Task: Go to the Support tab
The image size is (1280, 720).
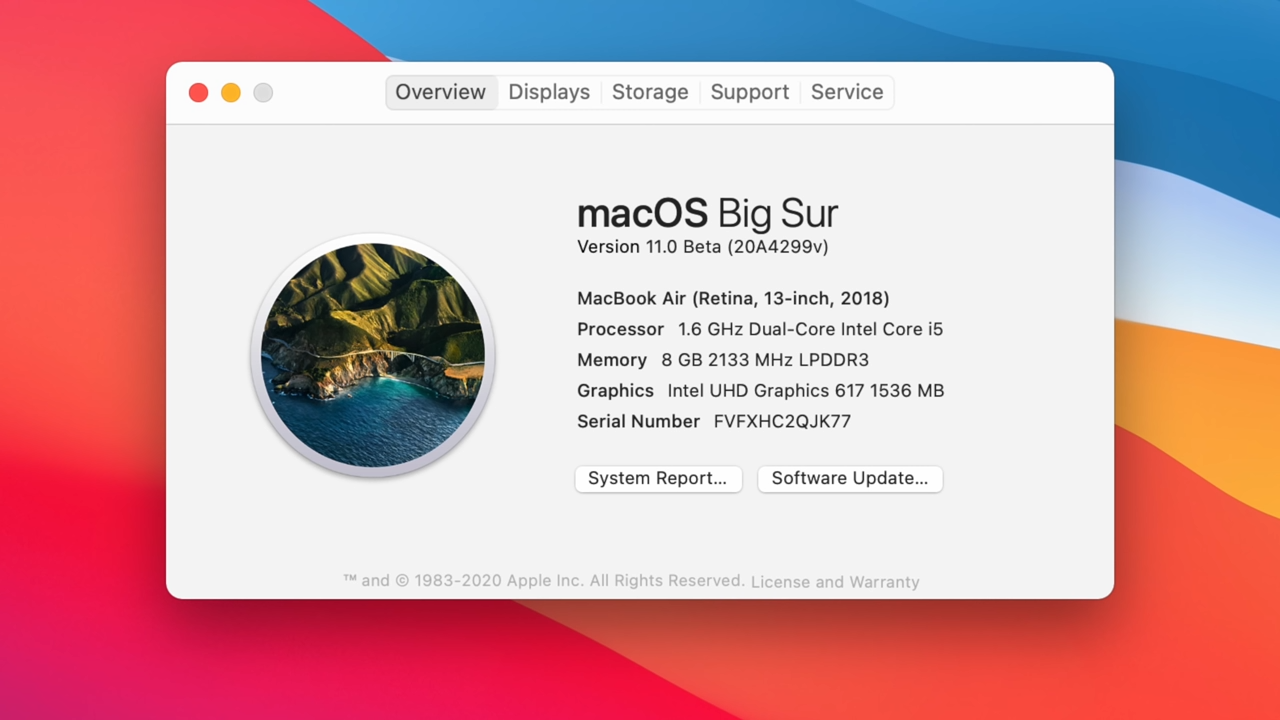Action: click(749, 92)
